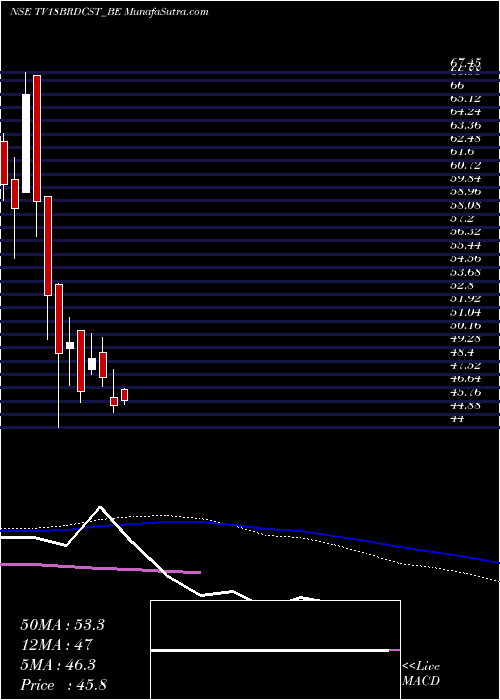This screenshot has height=700, width=500.
Task: Click the white line inside MACD box
Action: tap(270, 650)
